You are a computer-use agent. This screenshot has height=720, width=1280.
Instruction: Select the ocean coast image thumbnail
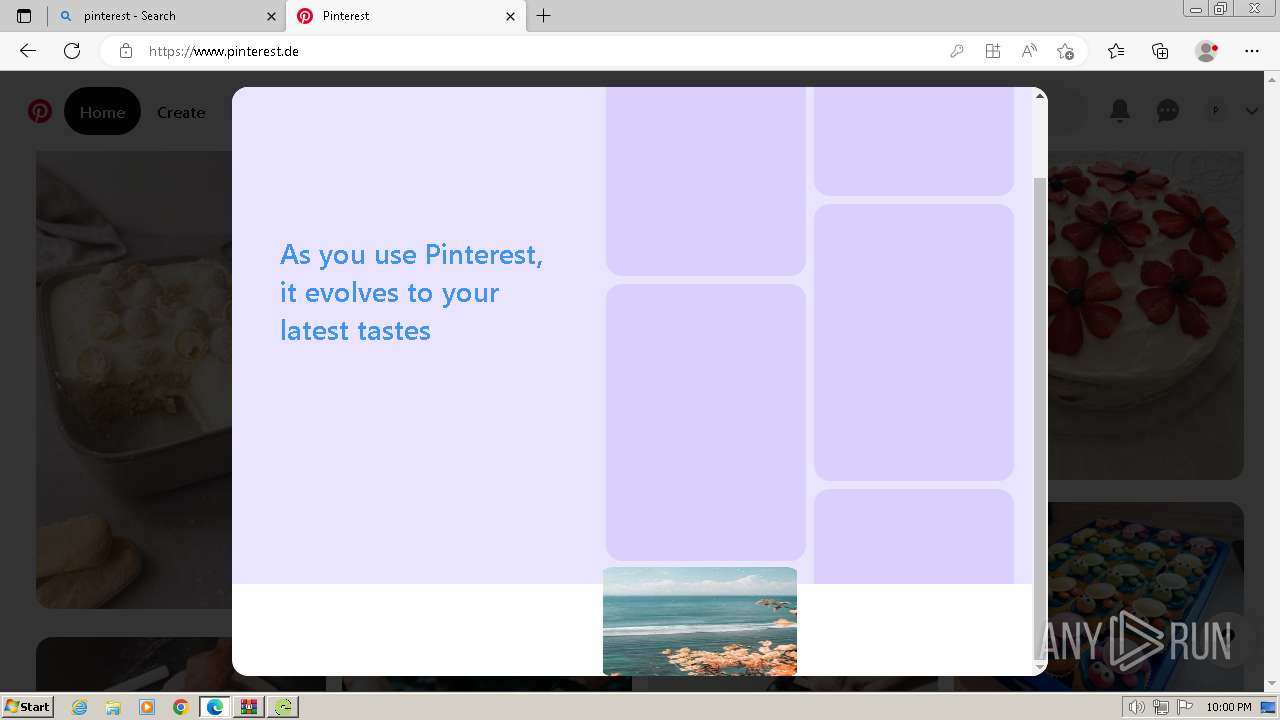(700, 621)
